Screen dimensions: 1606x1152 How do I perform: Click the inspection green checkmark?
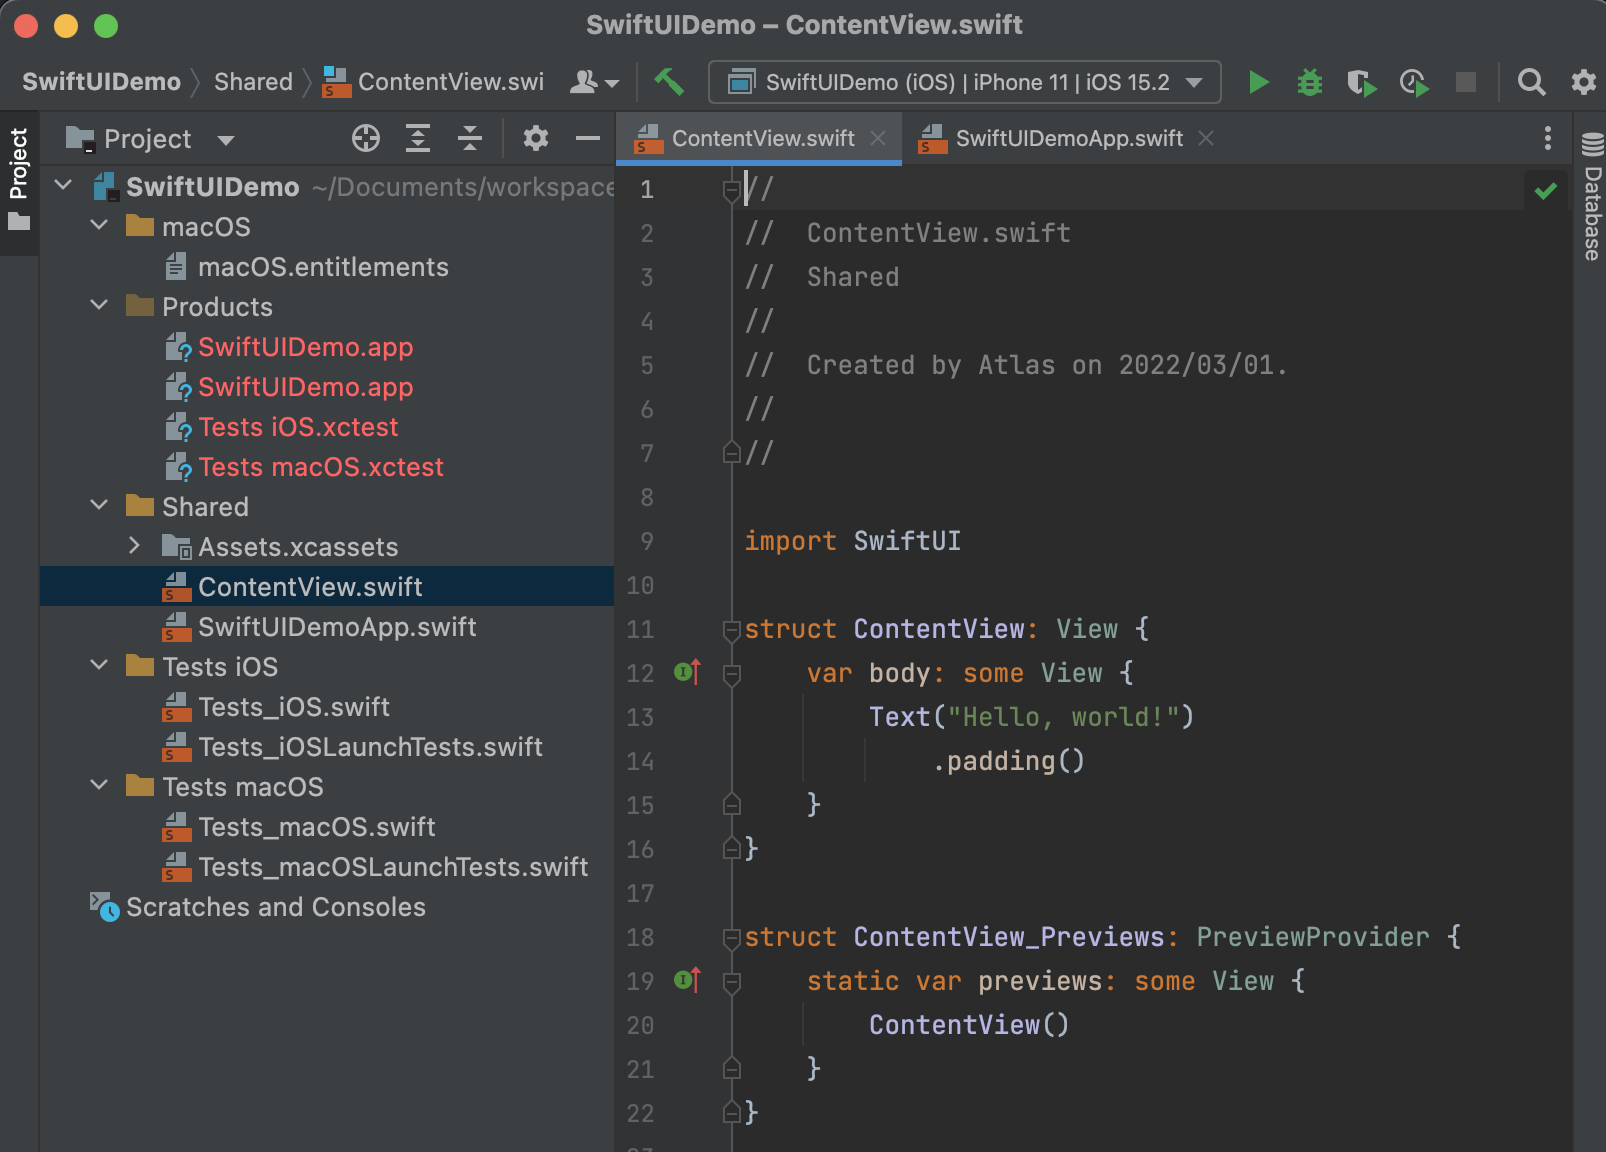click(x=1546, y=190)
